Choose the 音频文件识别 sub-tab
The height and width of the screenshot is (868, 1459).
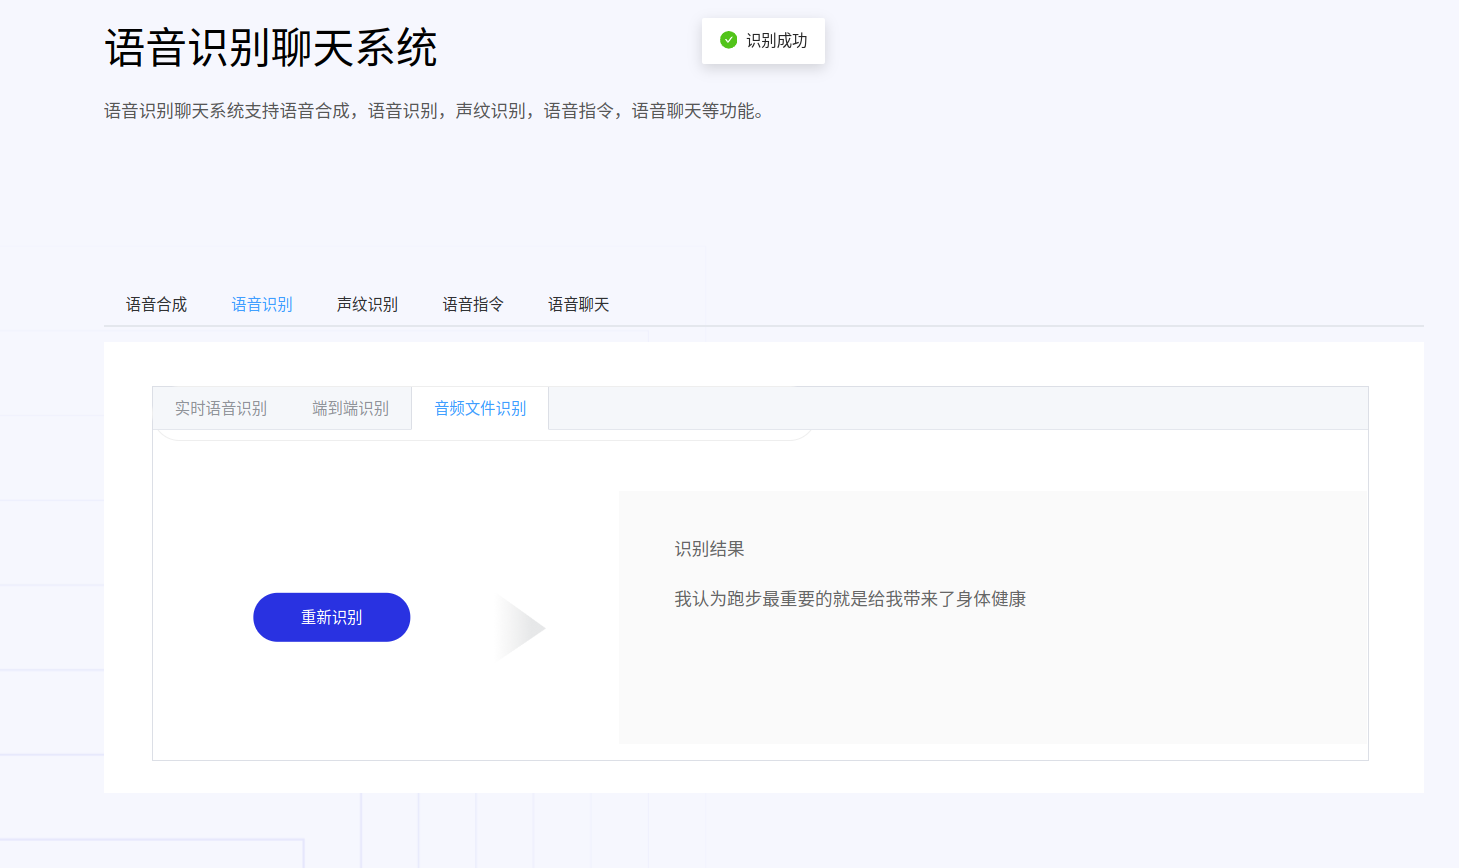(x=480, y=409)
